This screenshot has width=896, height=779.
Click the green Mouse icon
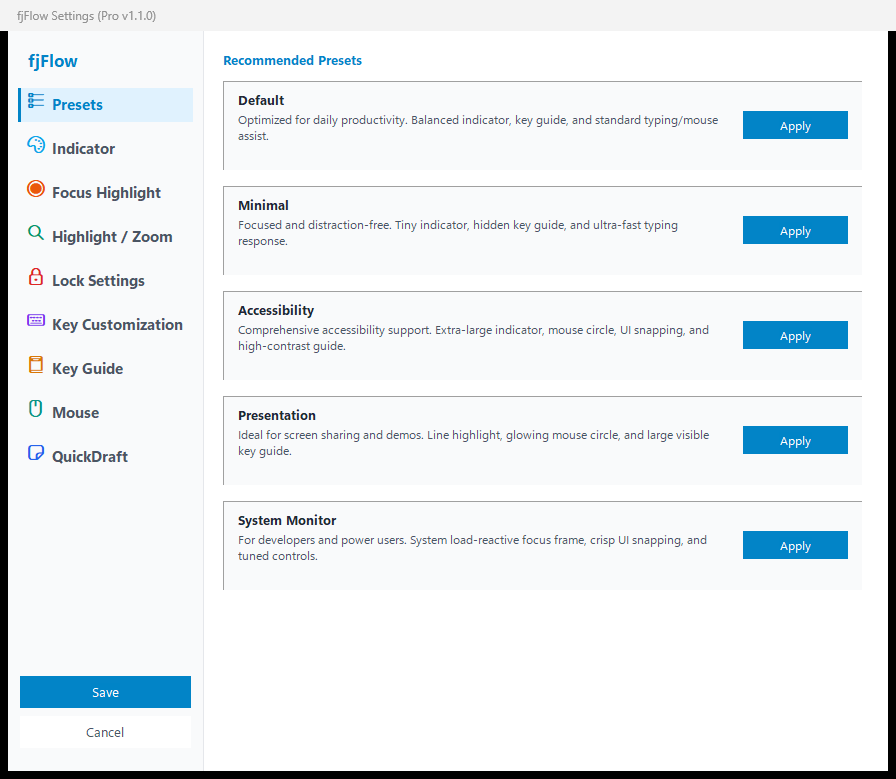point(35,409)
